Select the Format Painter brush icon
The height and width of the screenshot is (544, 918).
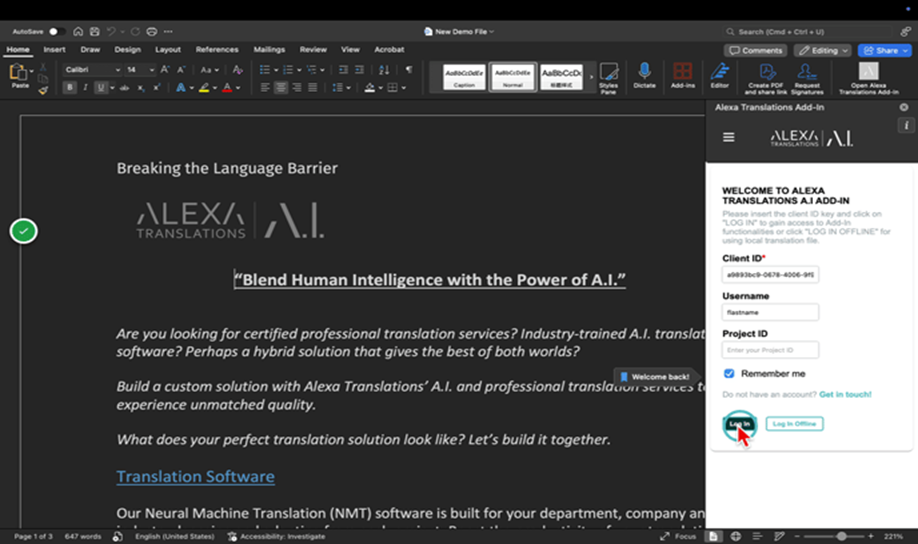tap(43, 90)
